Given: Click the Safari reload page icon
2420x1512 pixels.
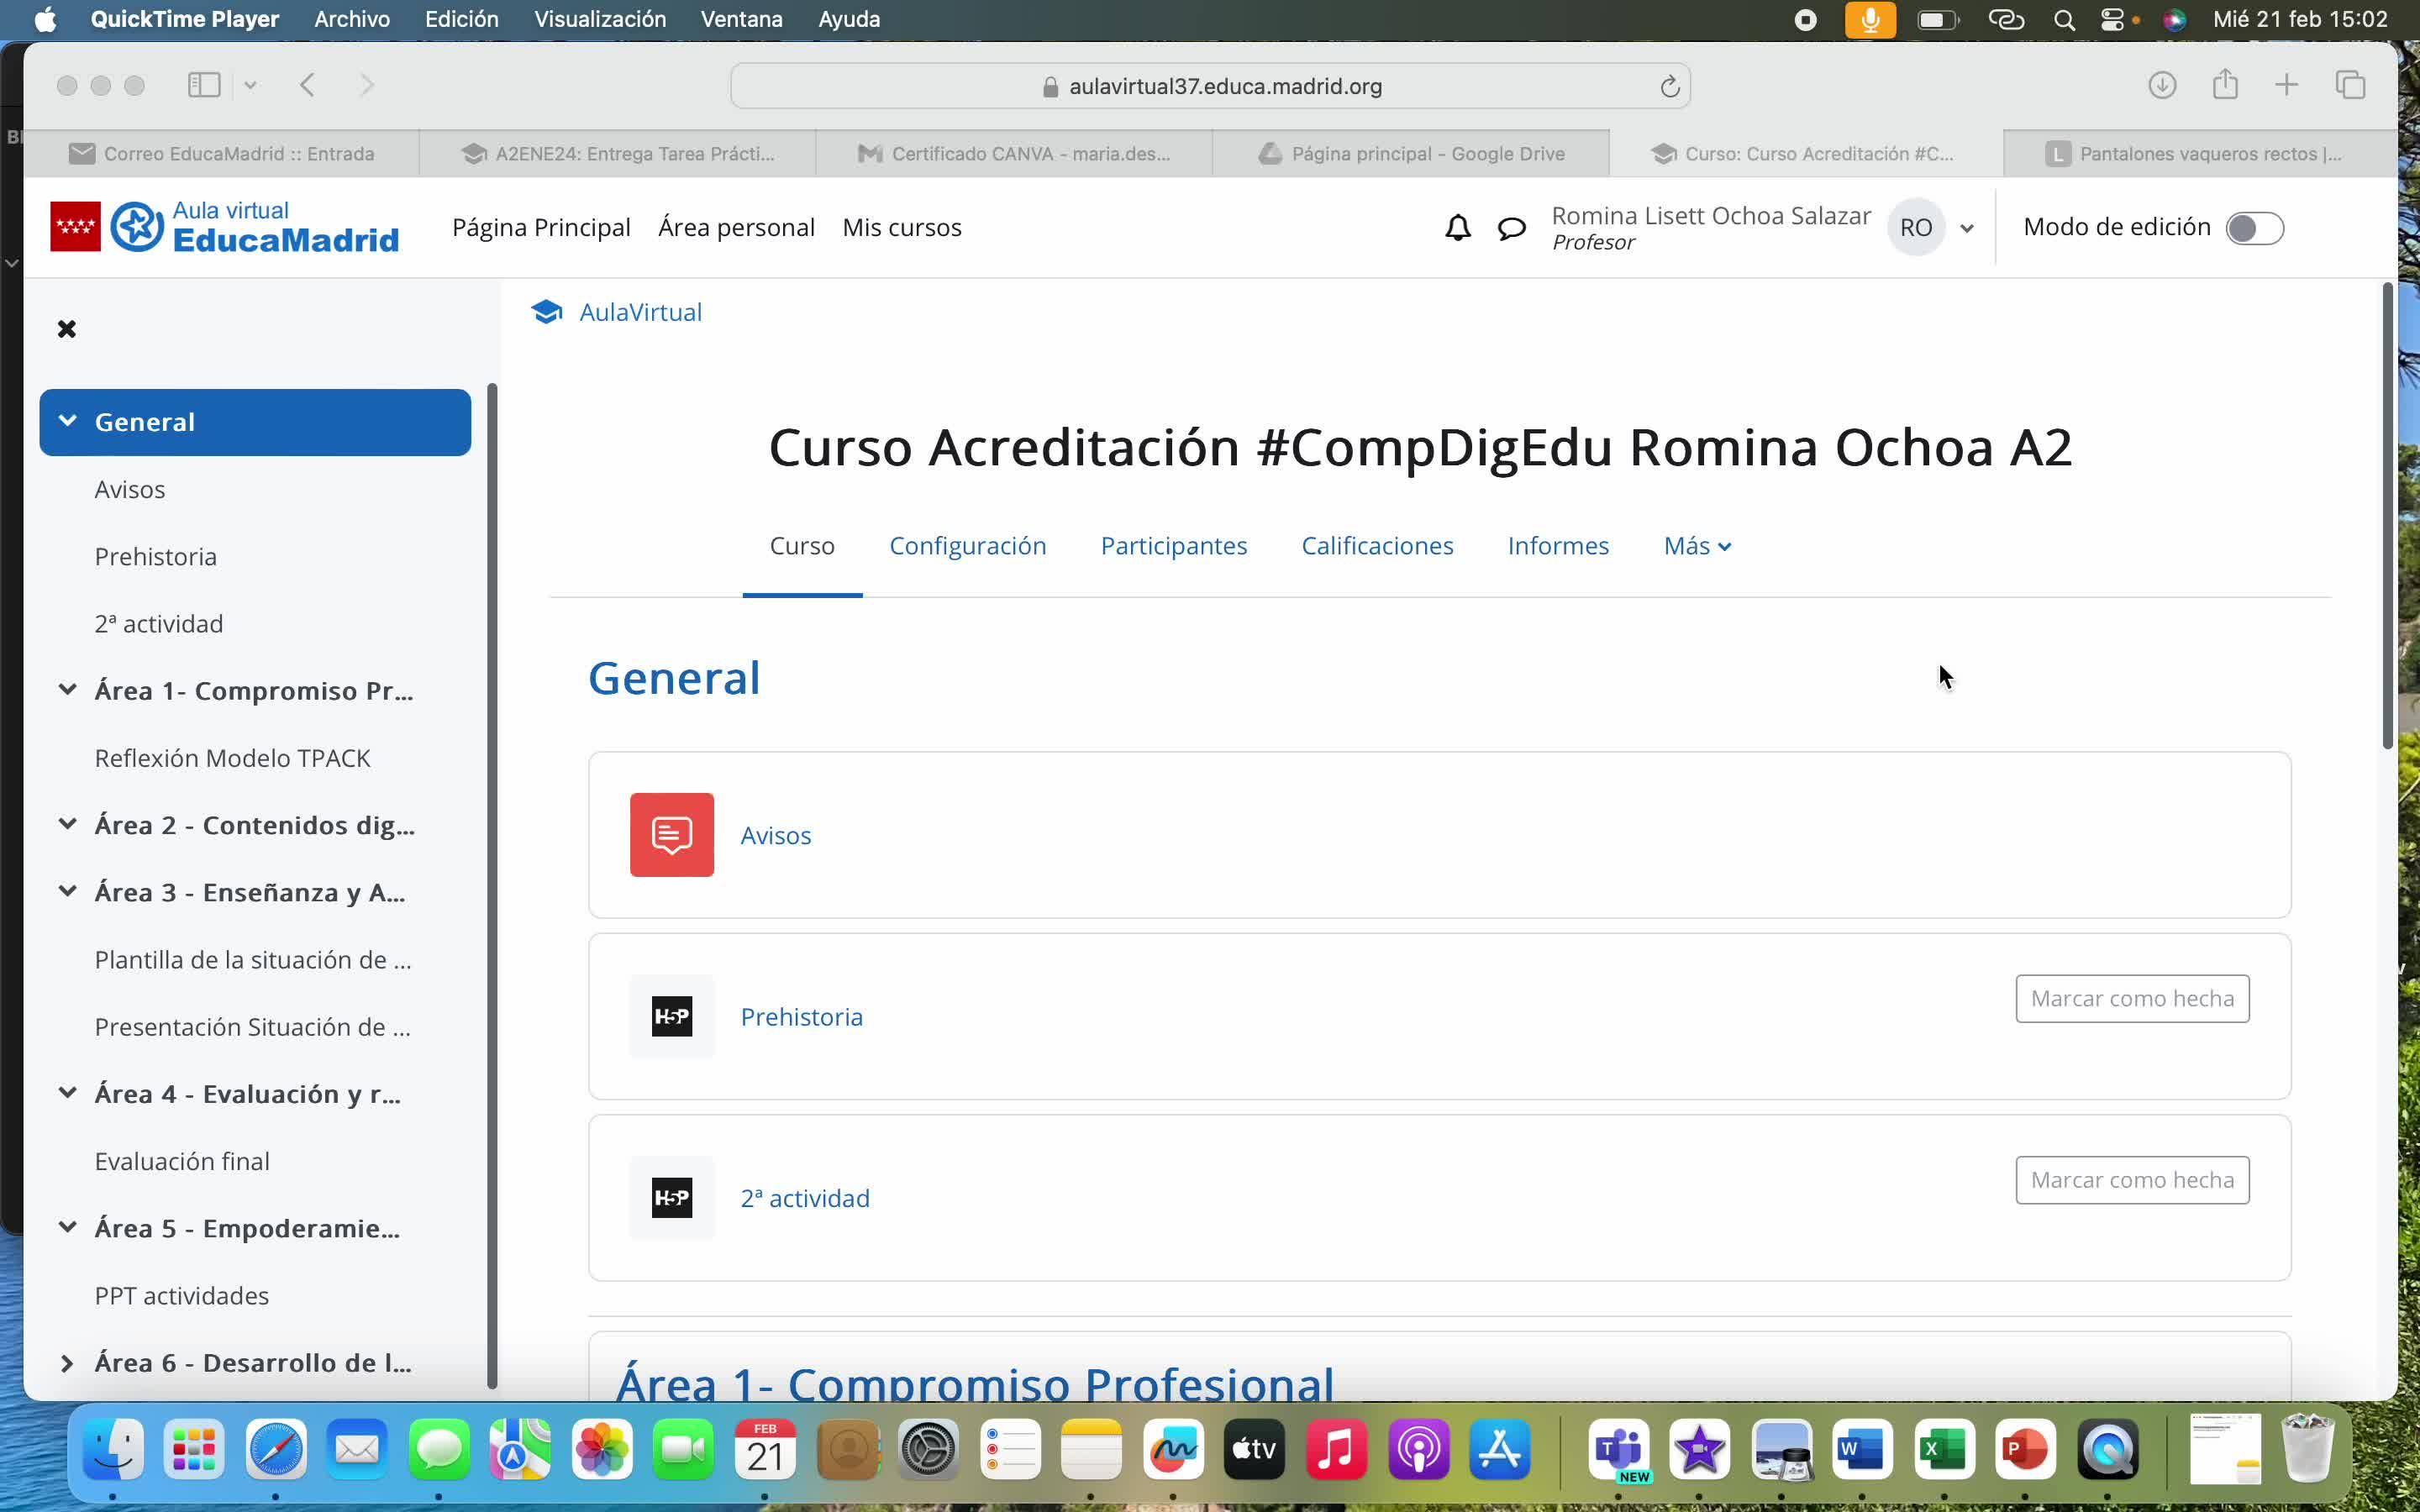Looking at the screenshot, I should coord(1669,87).
